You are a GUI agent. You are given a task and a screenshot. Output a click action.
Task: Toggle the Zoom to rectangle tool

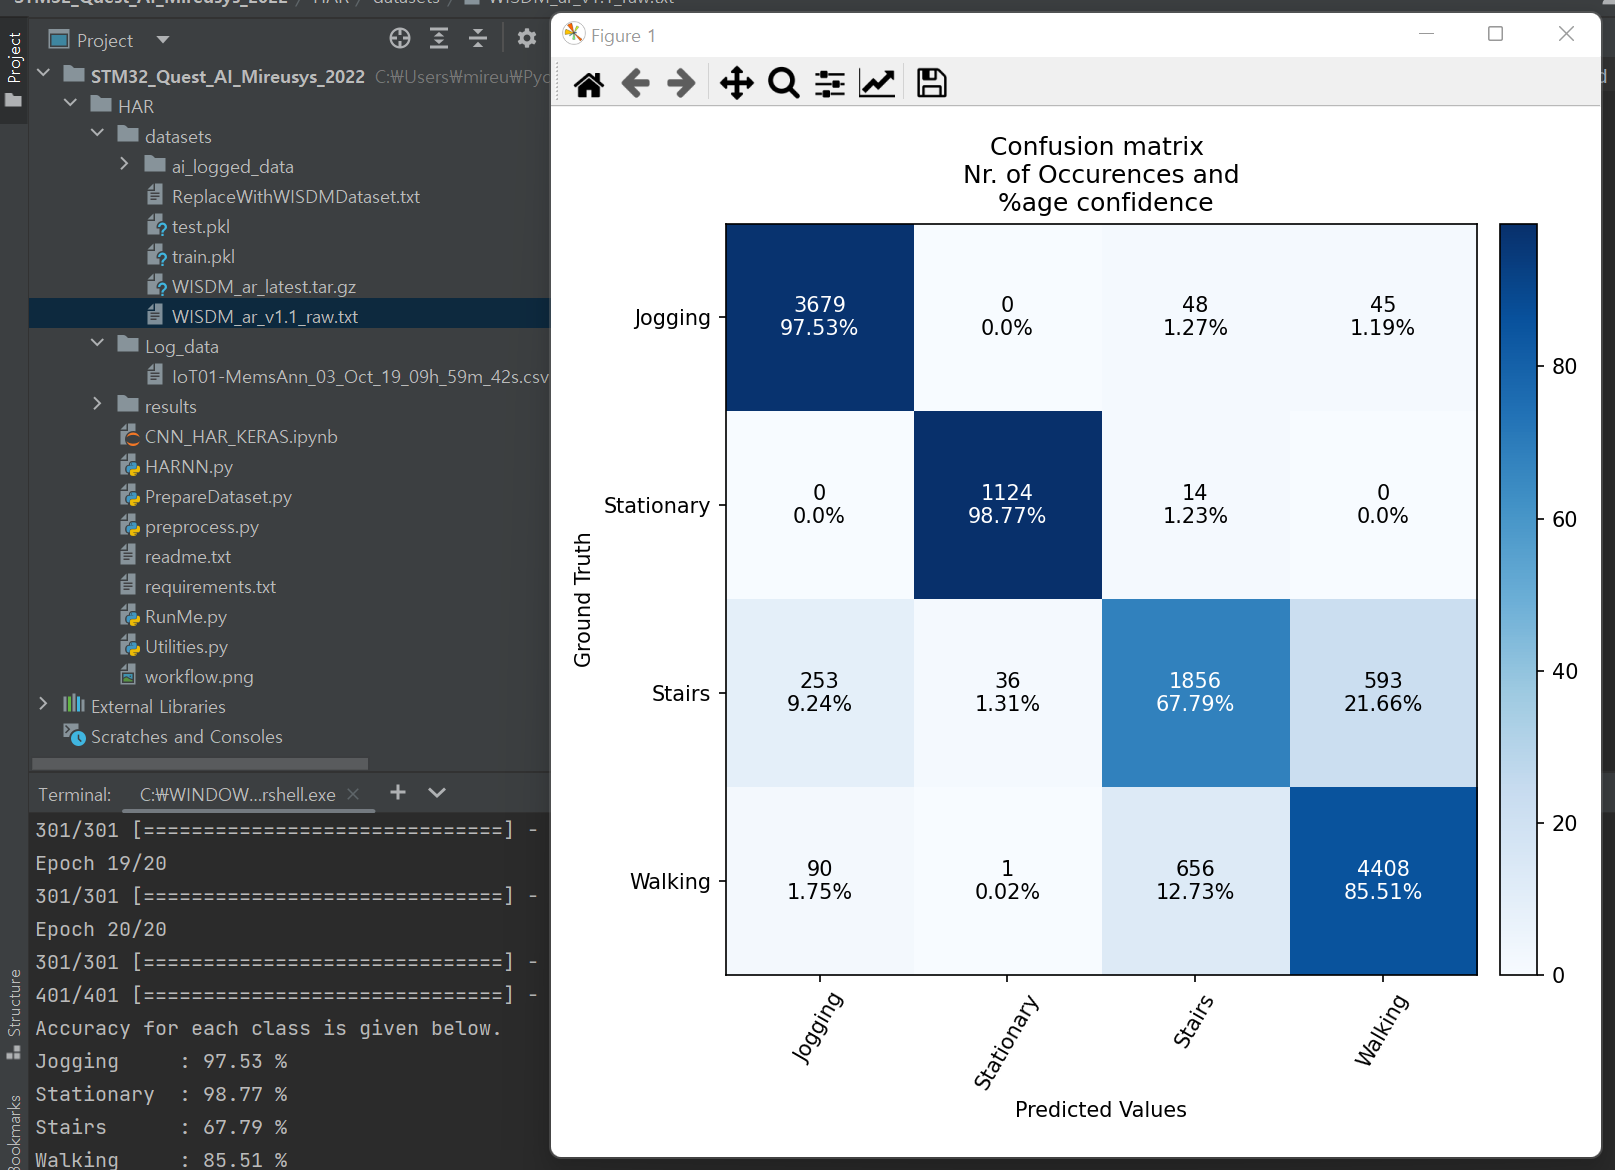coord(783,84)
